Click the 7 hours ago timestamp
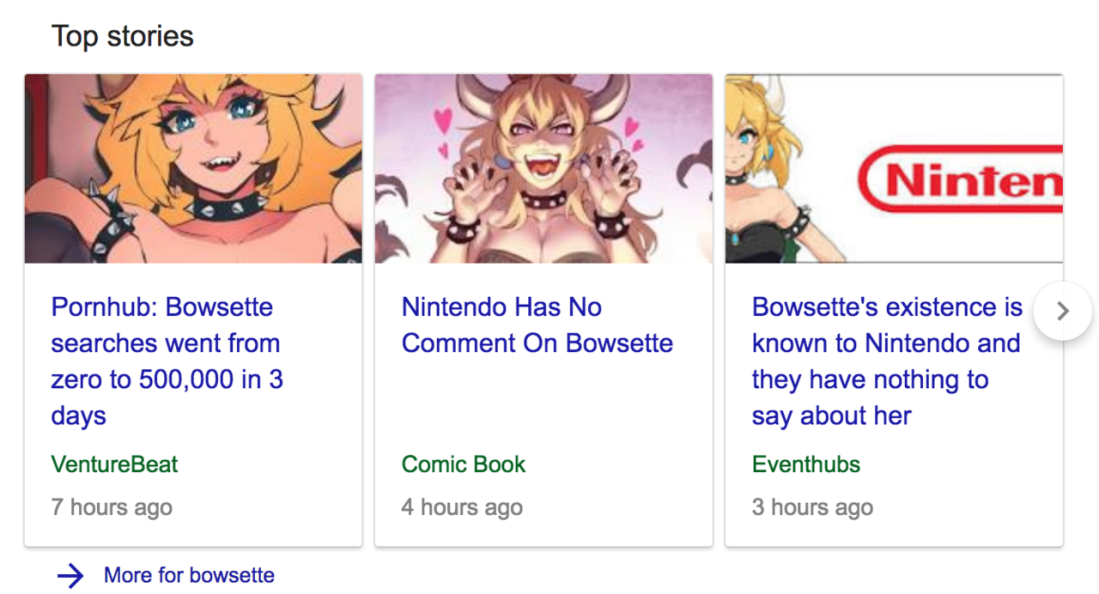This screenshot has width=1099, height=594. [x=111, y=507]
